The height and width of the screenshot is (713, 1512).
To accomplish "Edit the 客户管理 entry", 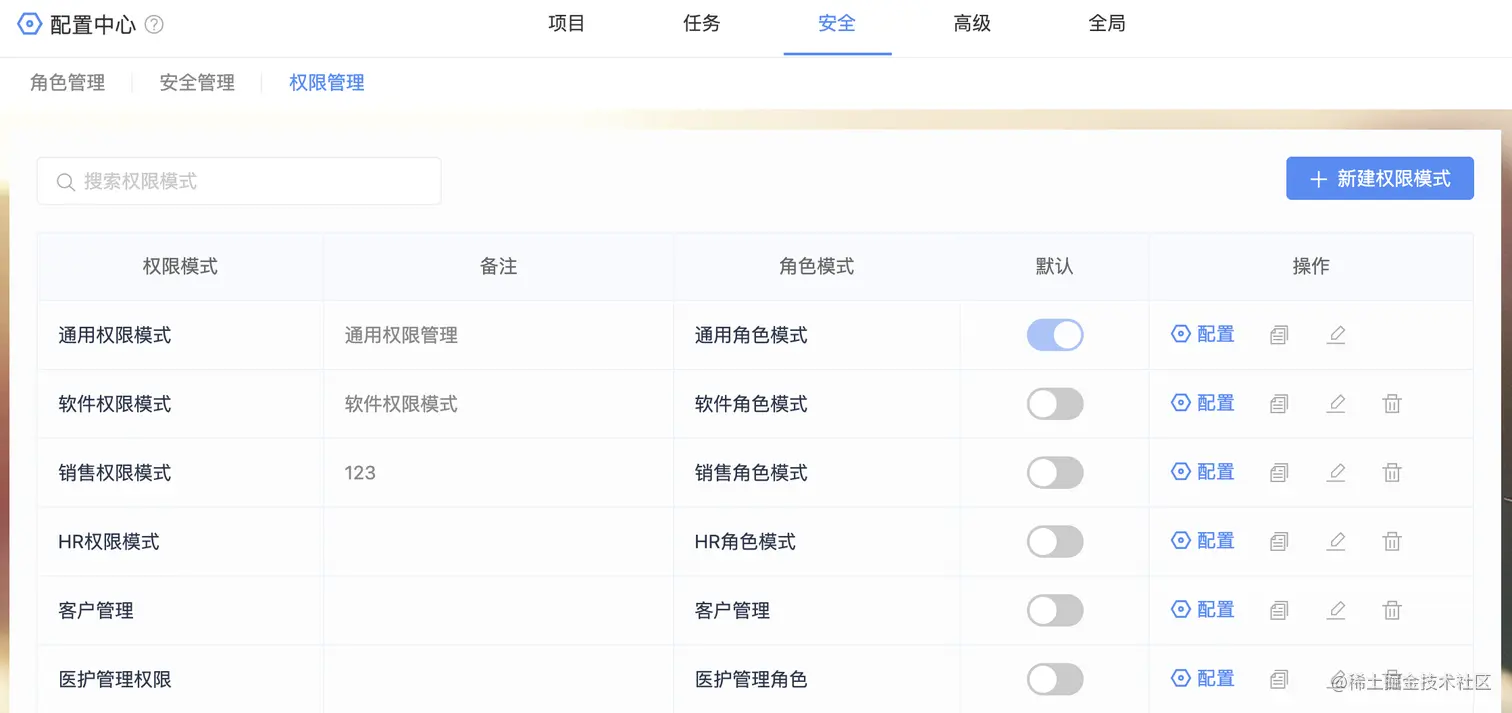I will pyautogui.click(x=1336, y=610).
